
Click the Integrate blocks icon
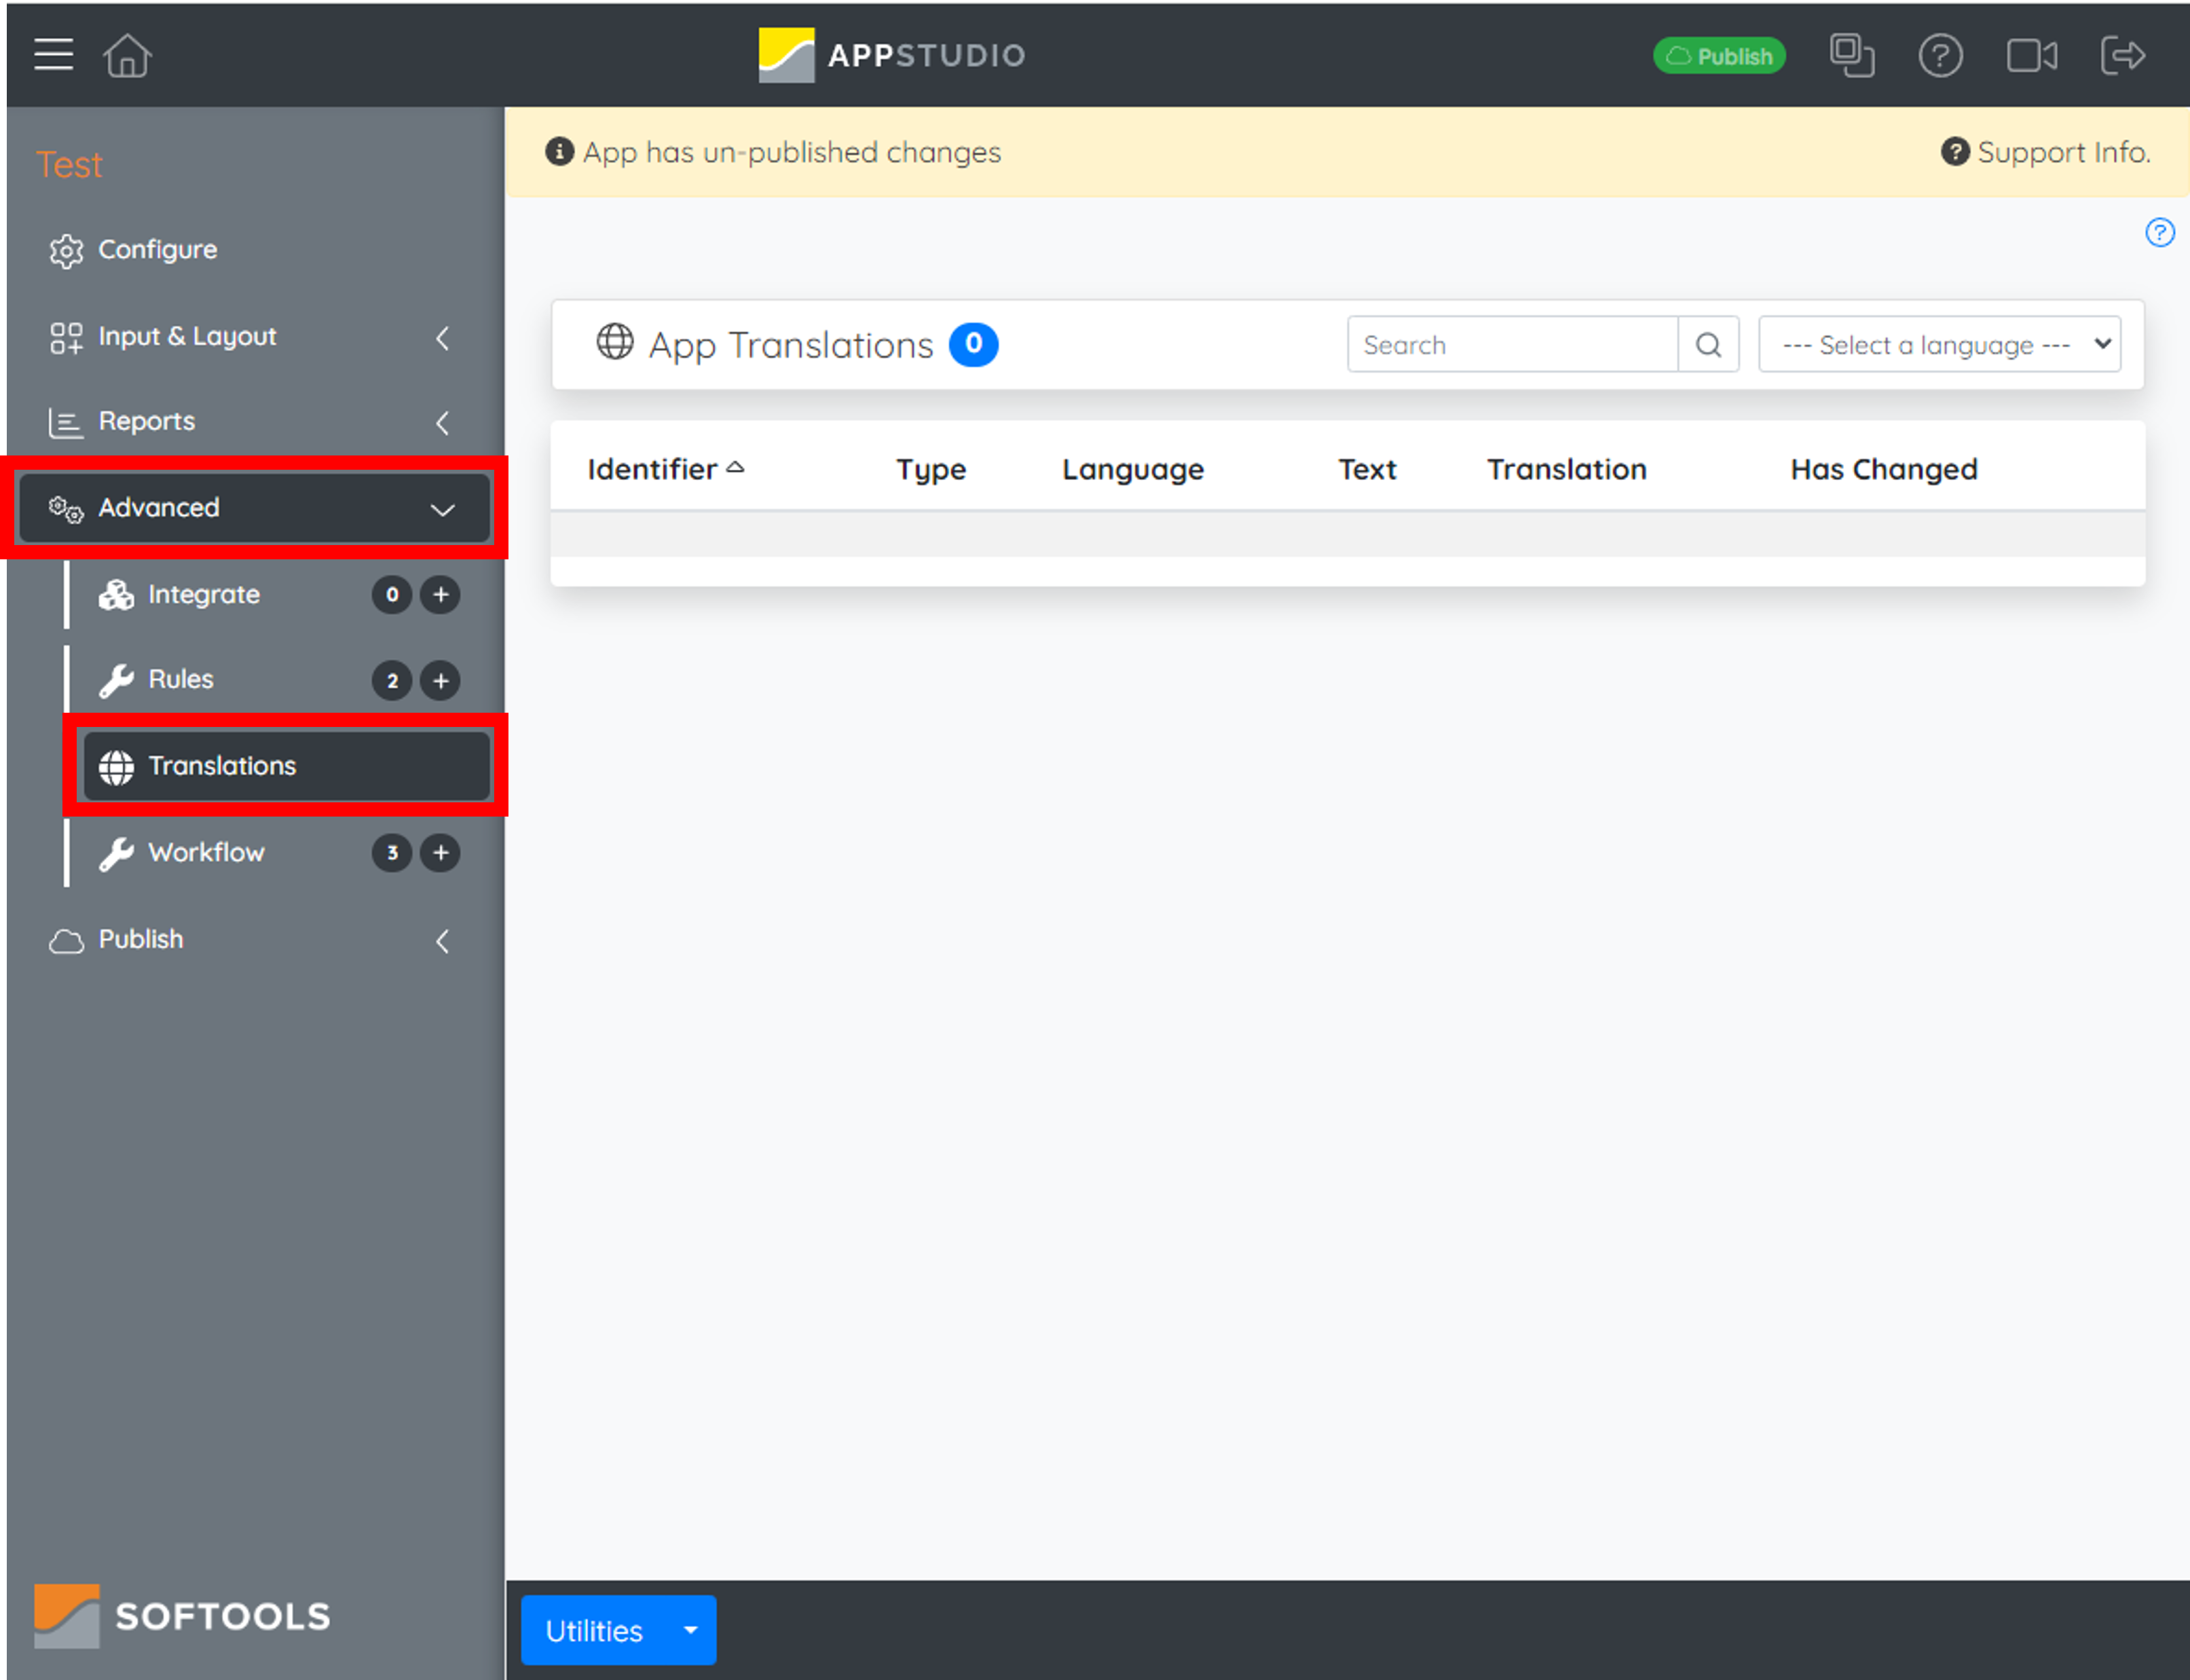116,595
